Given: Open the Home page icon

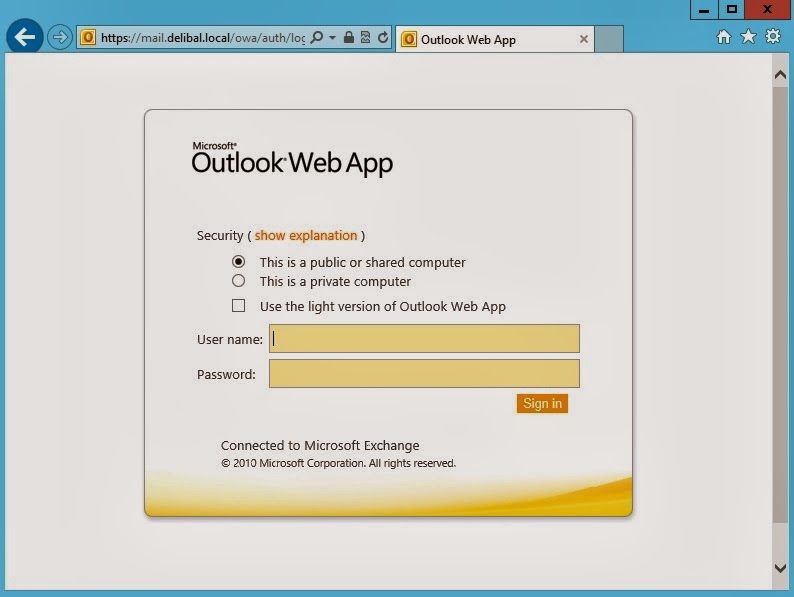Looking at the screenshot, I should pyautogui.click(x=724, y=37).
